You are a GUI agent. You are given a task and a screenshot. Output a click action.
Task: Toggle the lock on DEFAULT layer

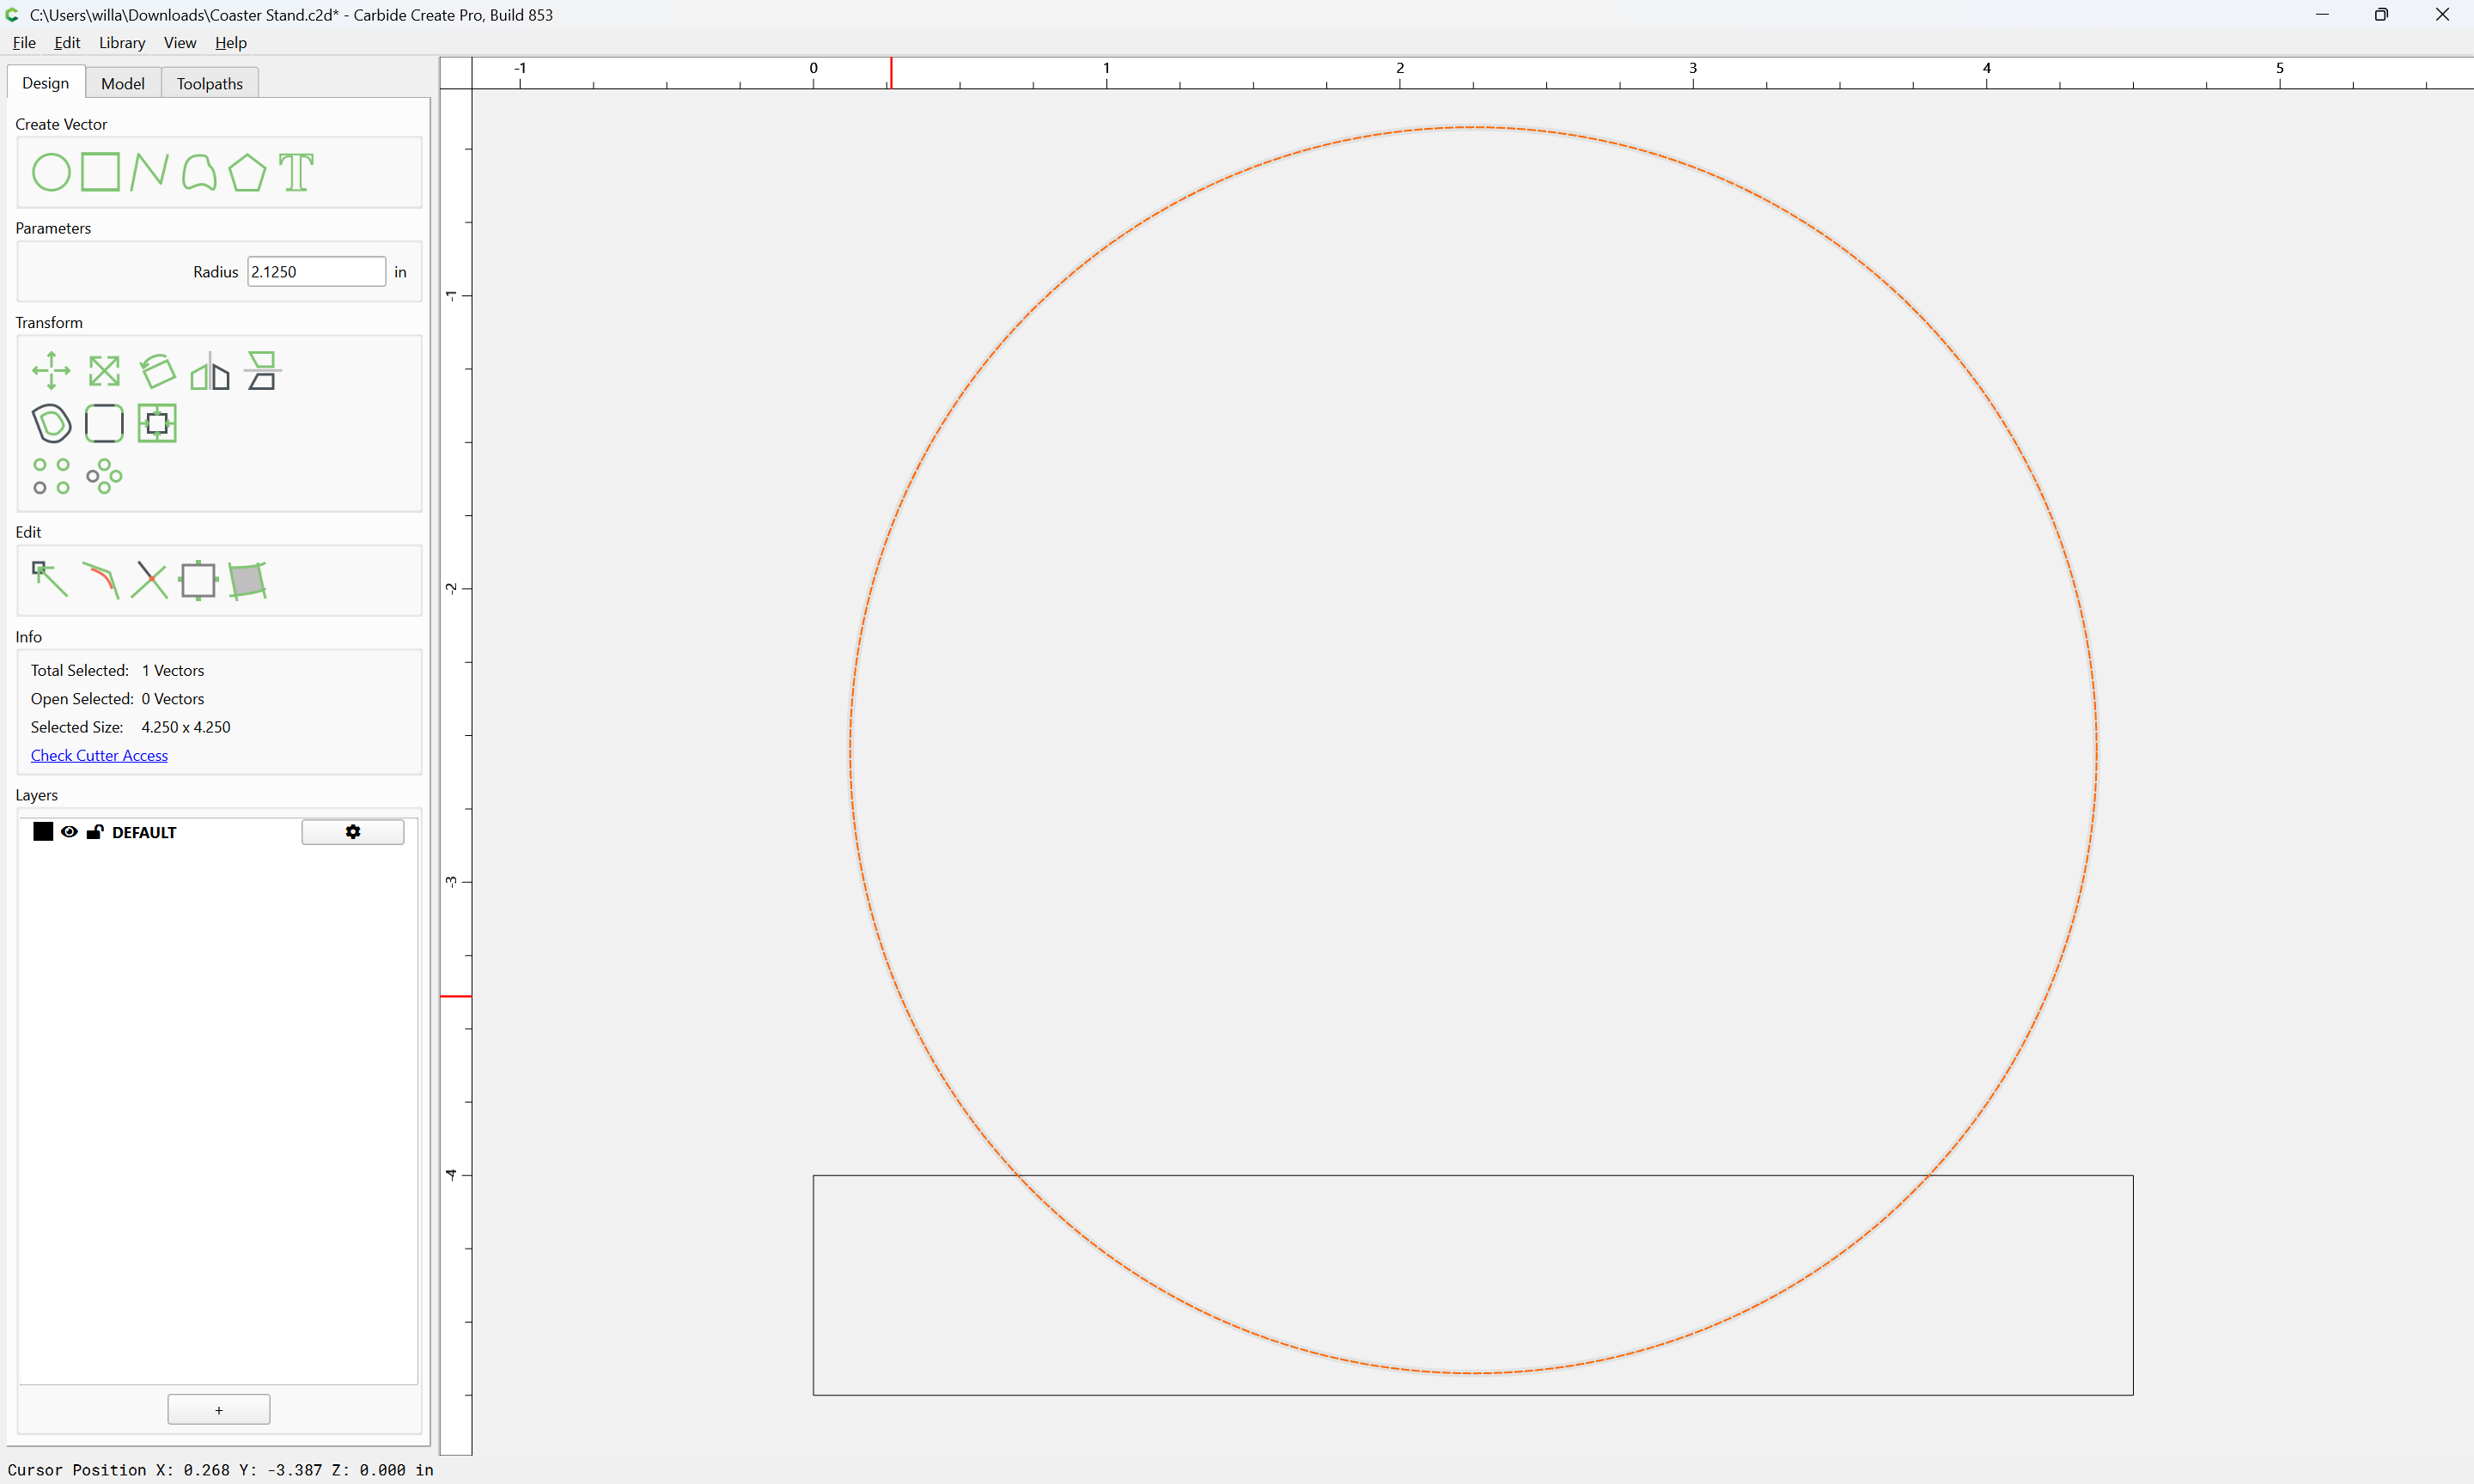pos(95,832)
